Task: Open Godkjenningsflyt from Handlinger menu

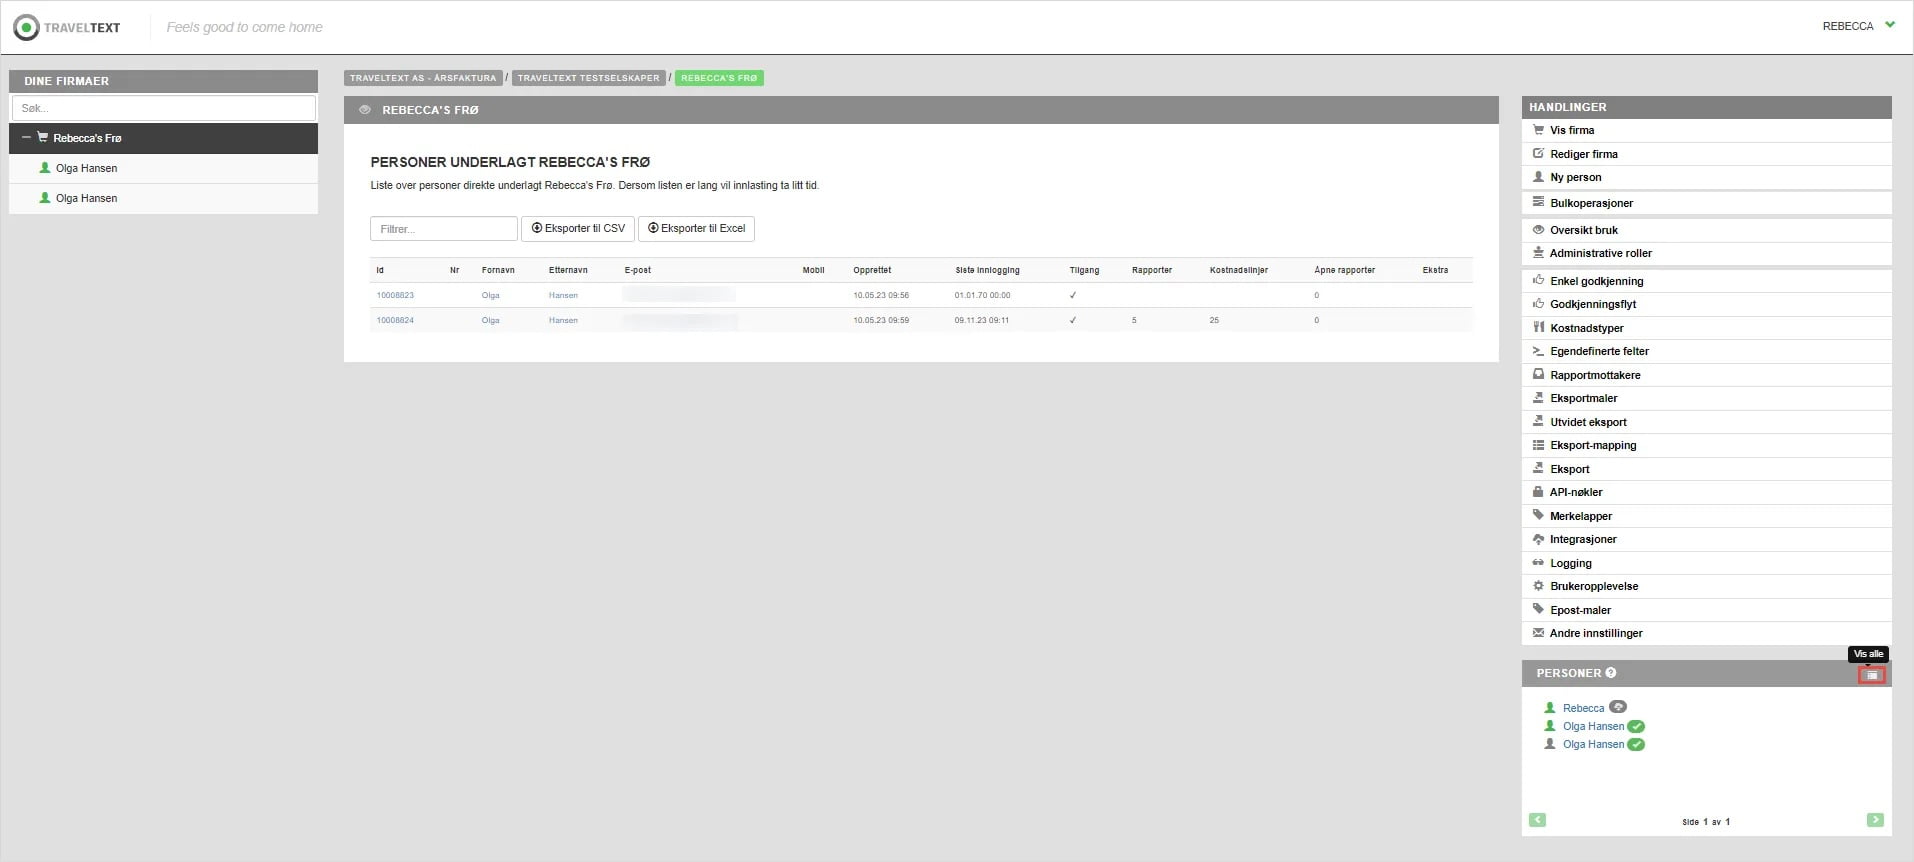Action: (1592, 304)
